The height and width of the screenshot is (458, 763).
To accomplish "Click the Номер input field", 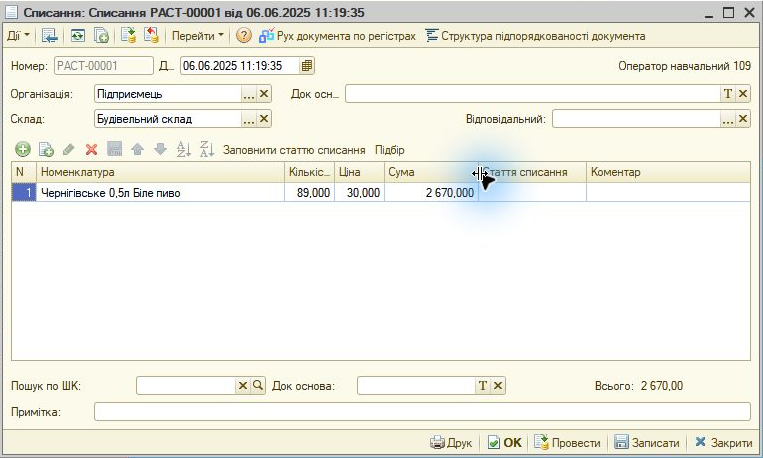I will 104,66.
